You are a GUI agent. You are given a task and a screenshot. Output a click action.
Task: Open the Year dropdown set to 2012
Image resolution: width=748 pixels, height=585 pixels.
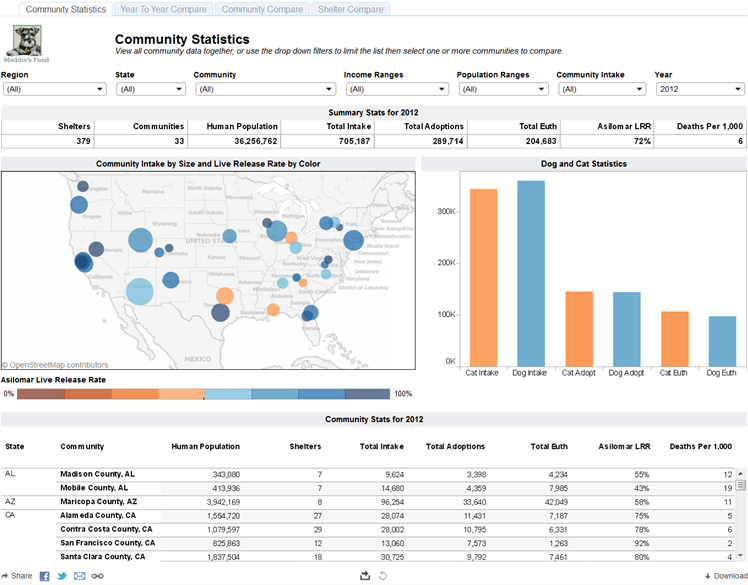tap(700, 89)
